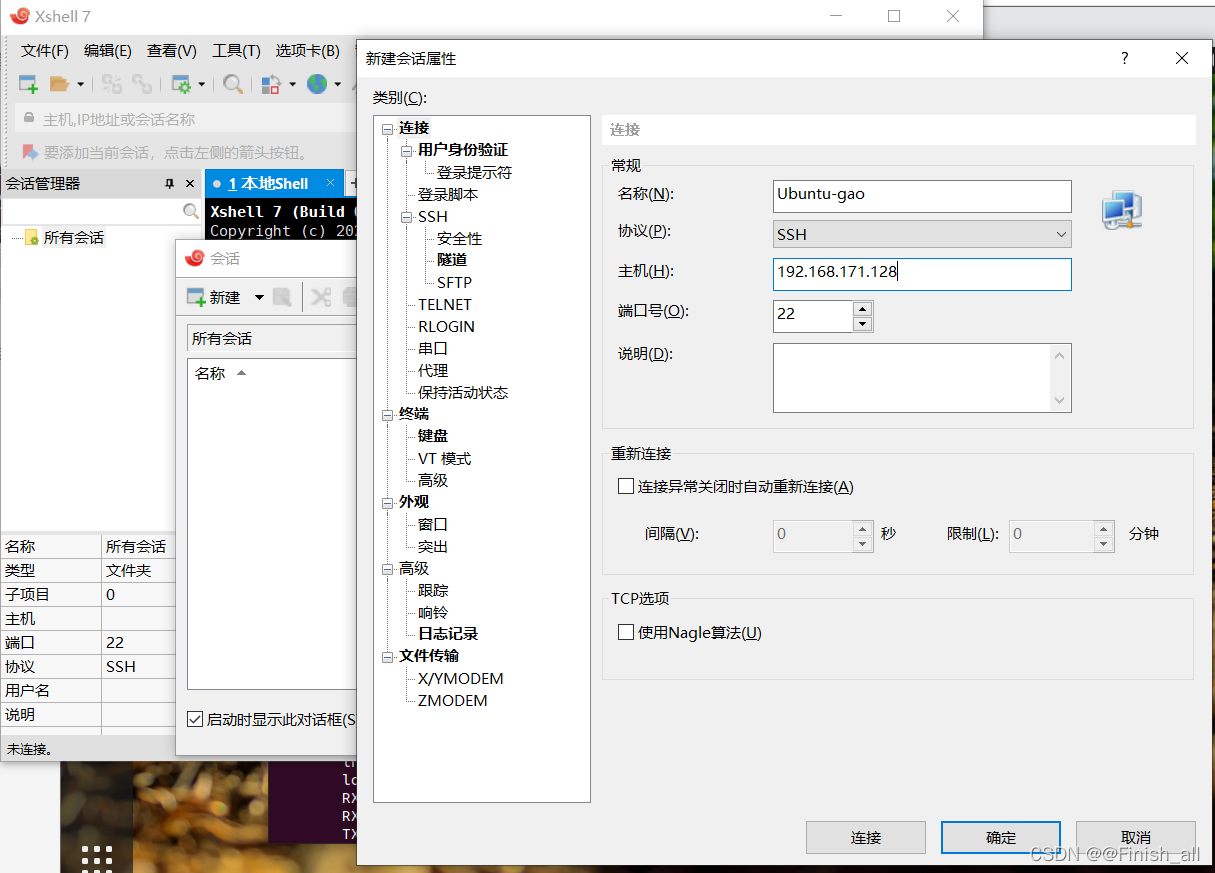Click the 连接 button at dialog bottom
The height and width of the screenshot is (873, 1215).
(x=866, y=838)
